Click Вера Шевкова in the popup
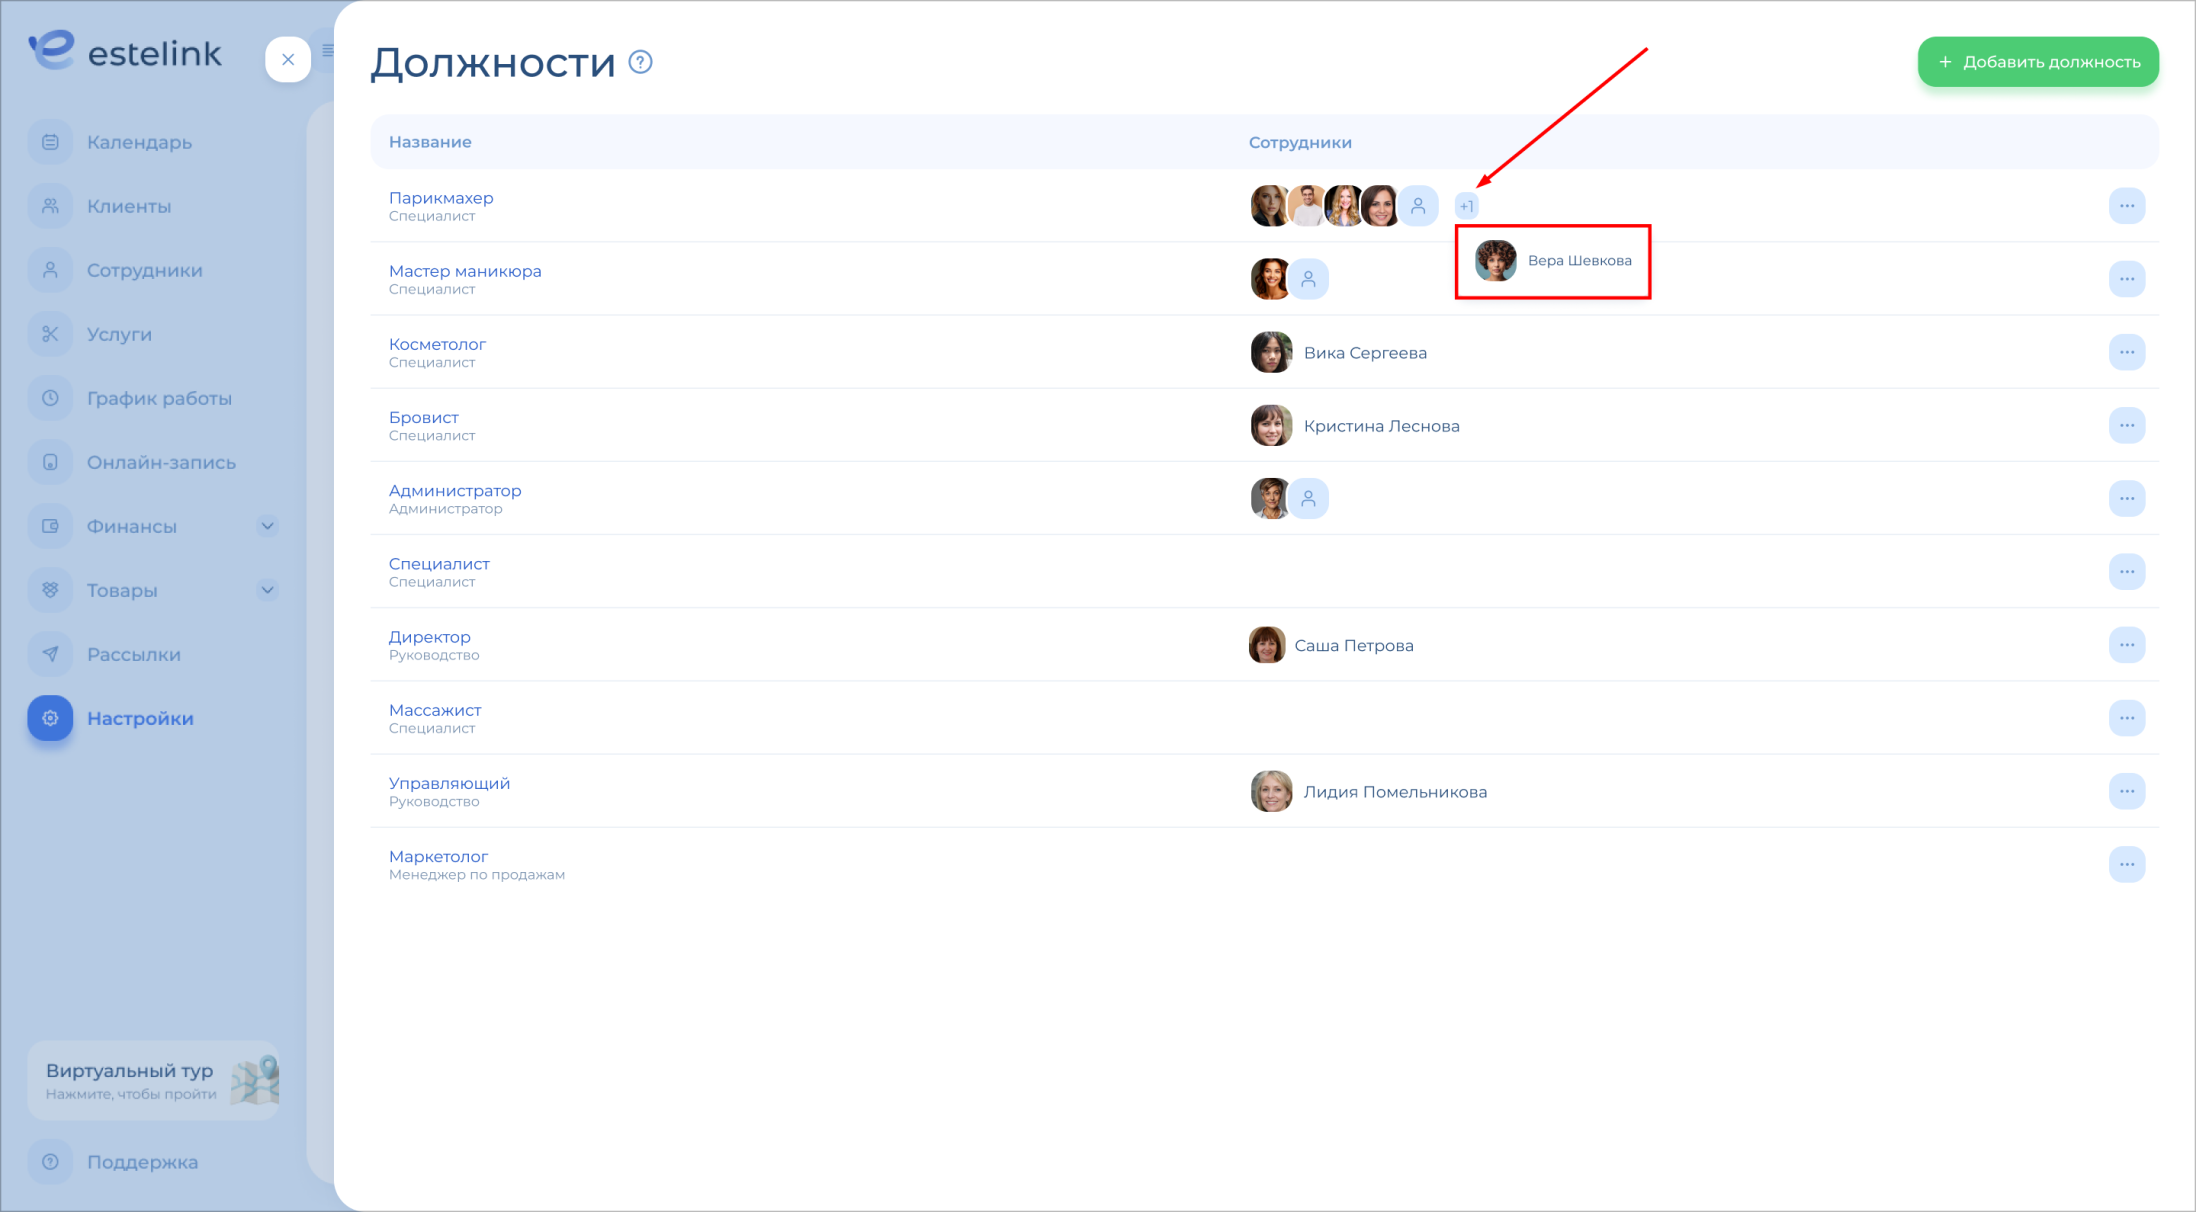2196x1212 pixels. point(1553,261)
